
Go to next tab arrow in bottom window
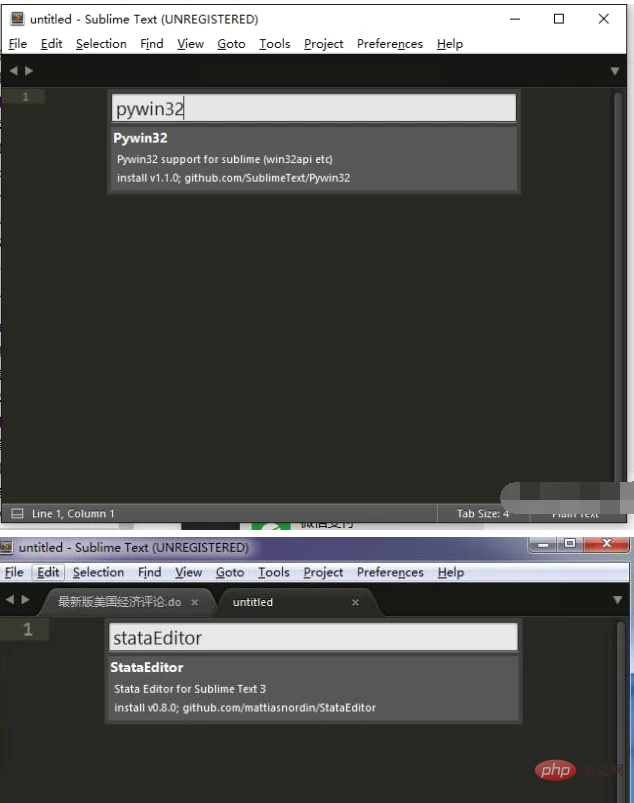(26, 599)
